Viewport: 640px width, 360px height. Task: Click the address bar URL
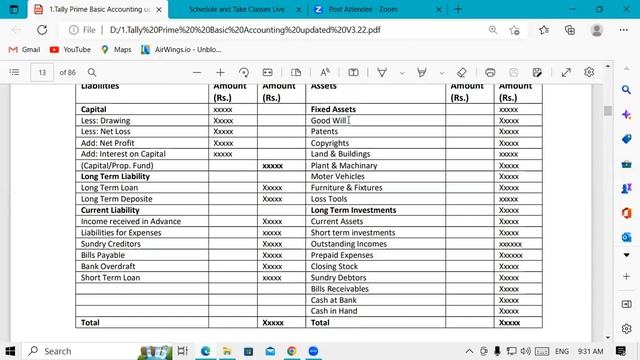tap(245, 30)
